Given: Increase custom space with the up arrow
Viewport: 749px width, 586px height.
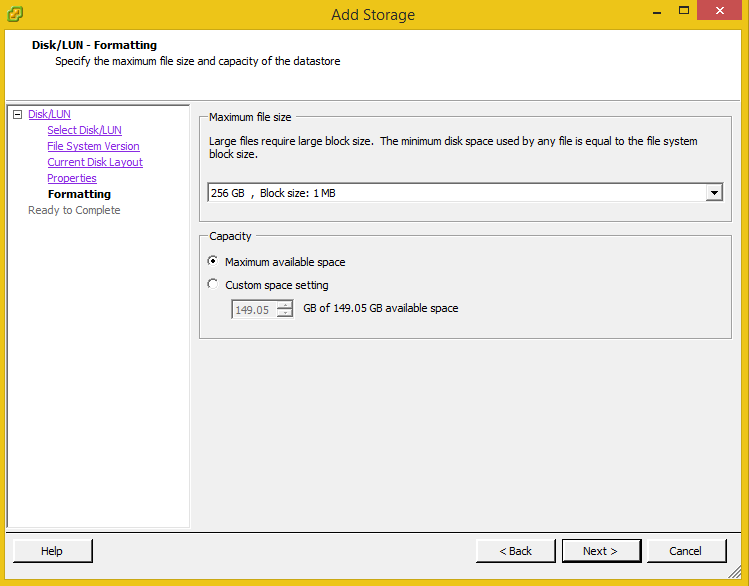Looking at the screenshot, I should tap(285, 305).
